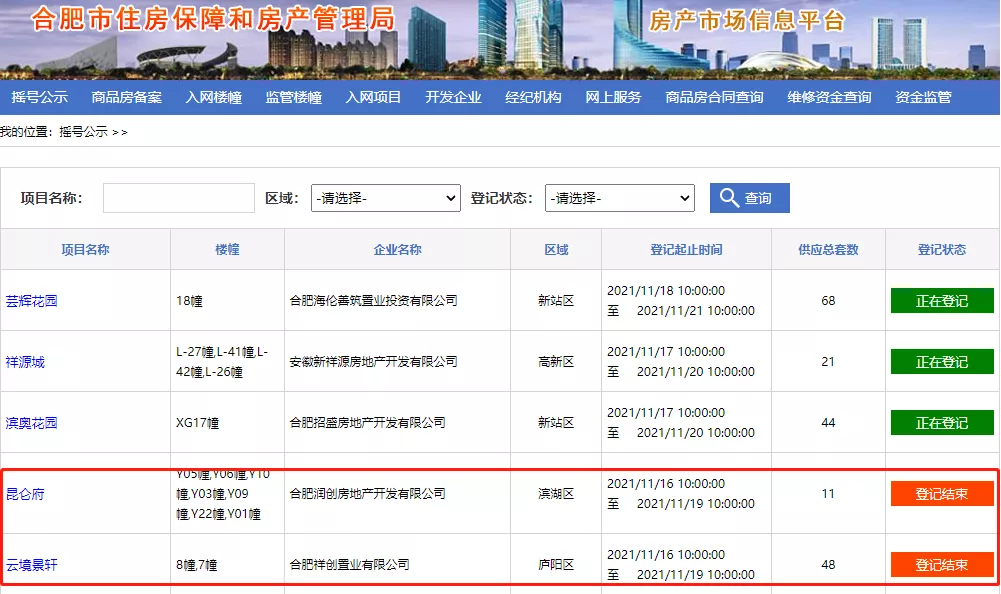Select the 经纪机构 navigation item
Image resolution: width=1001 pixels, height=594 pixels.
click(x=533, y=97)
